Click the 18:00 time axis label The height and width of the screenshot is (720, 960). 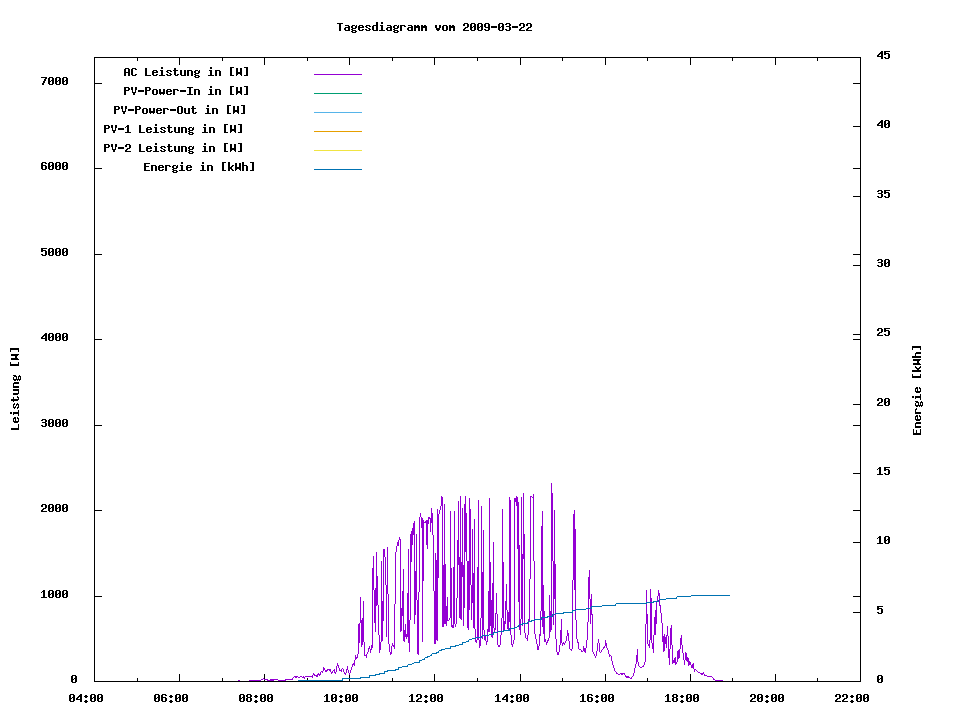coord(682,698)
